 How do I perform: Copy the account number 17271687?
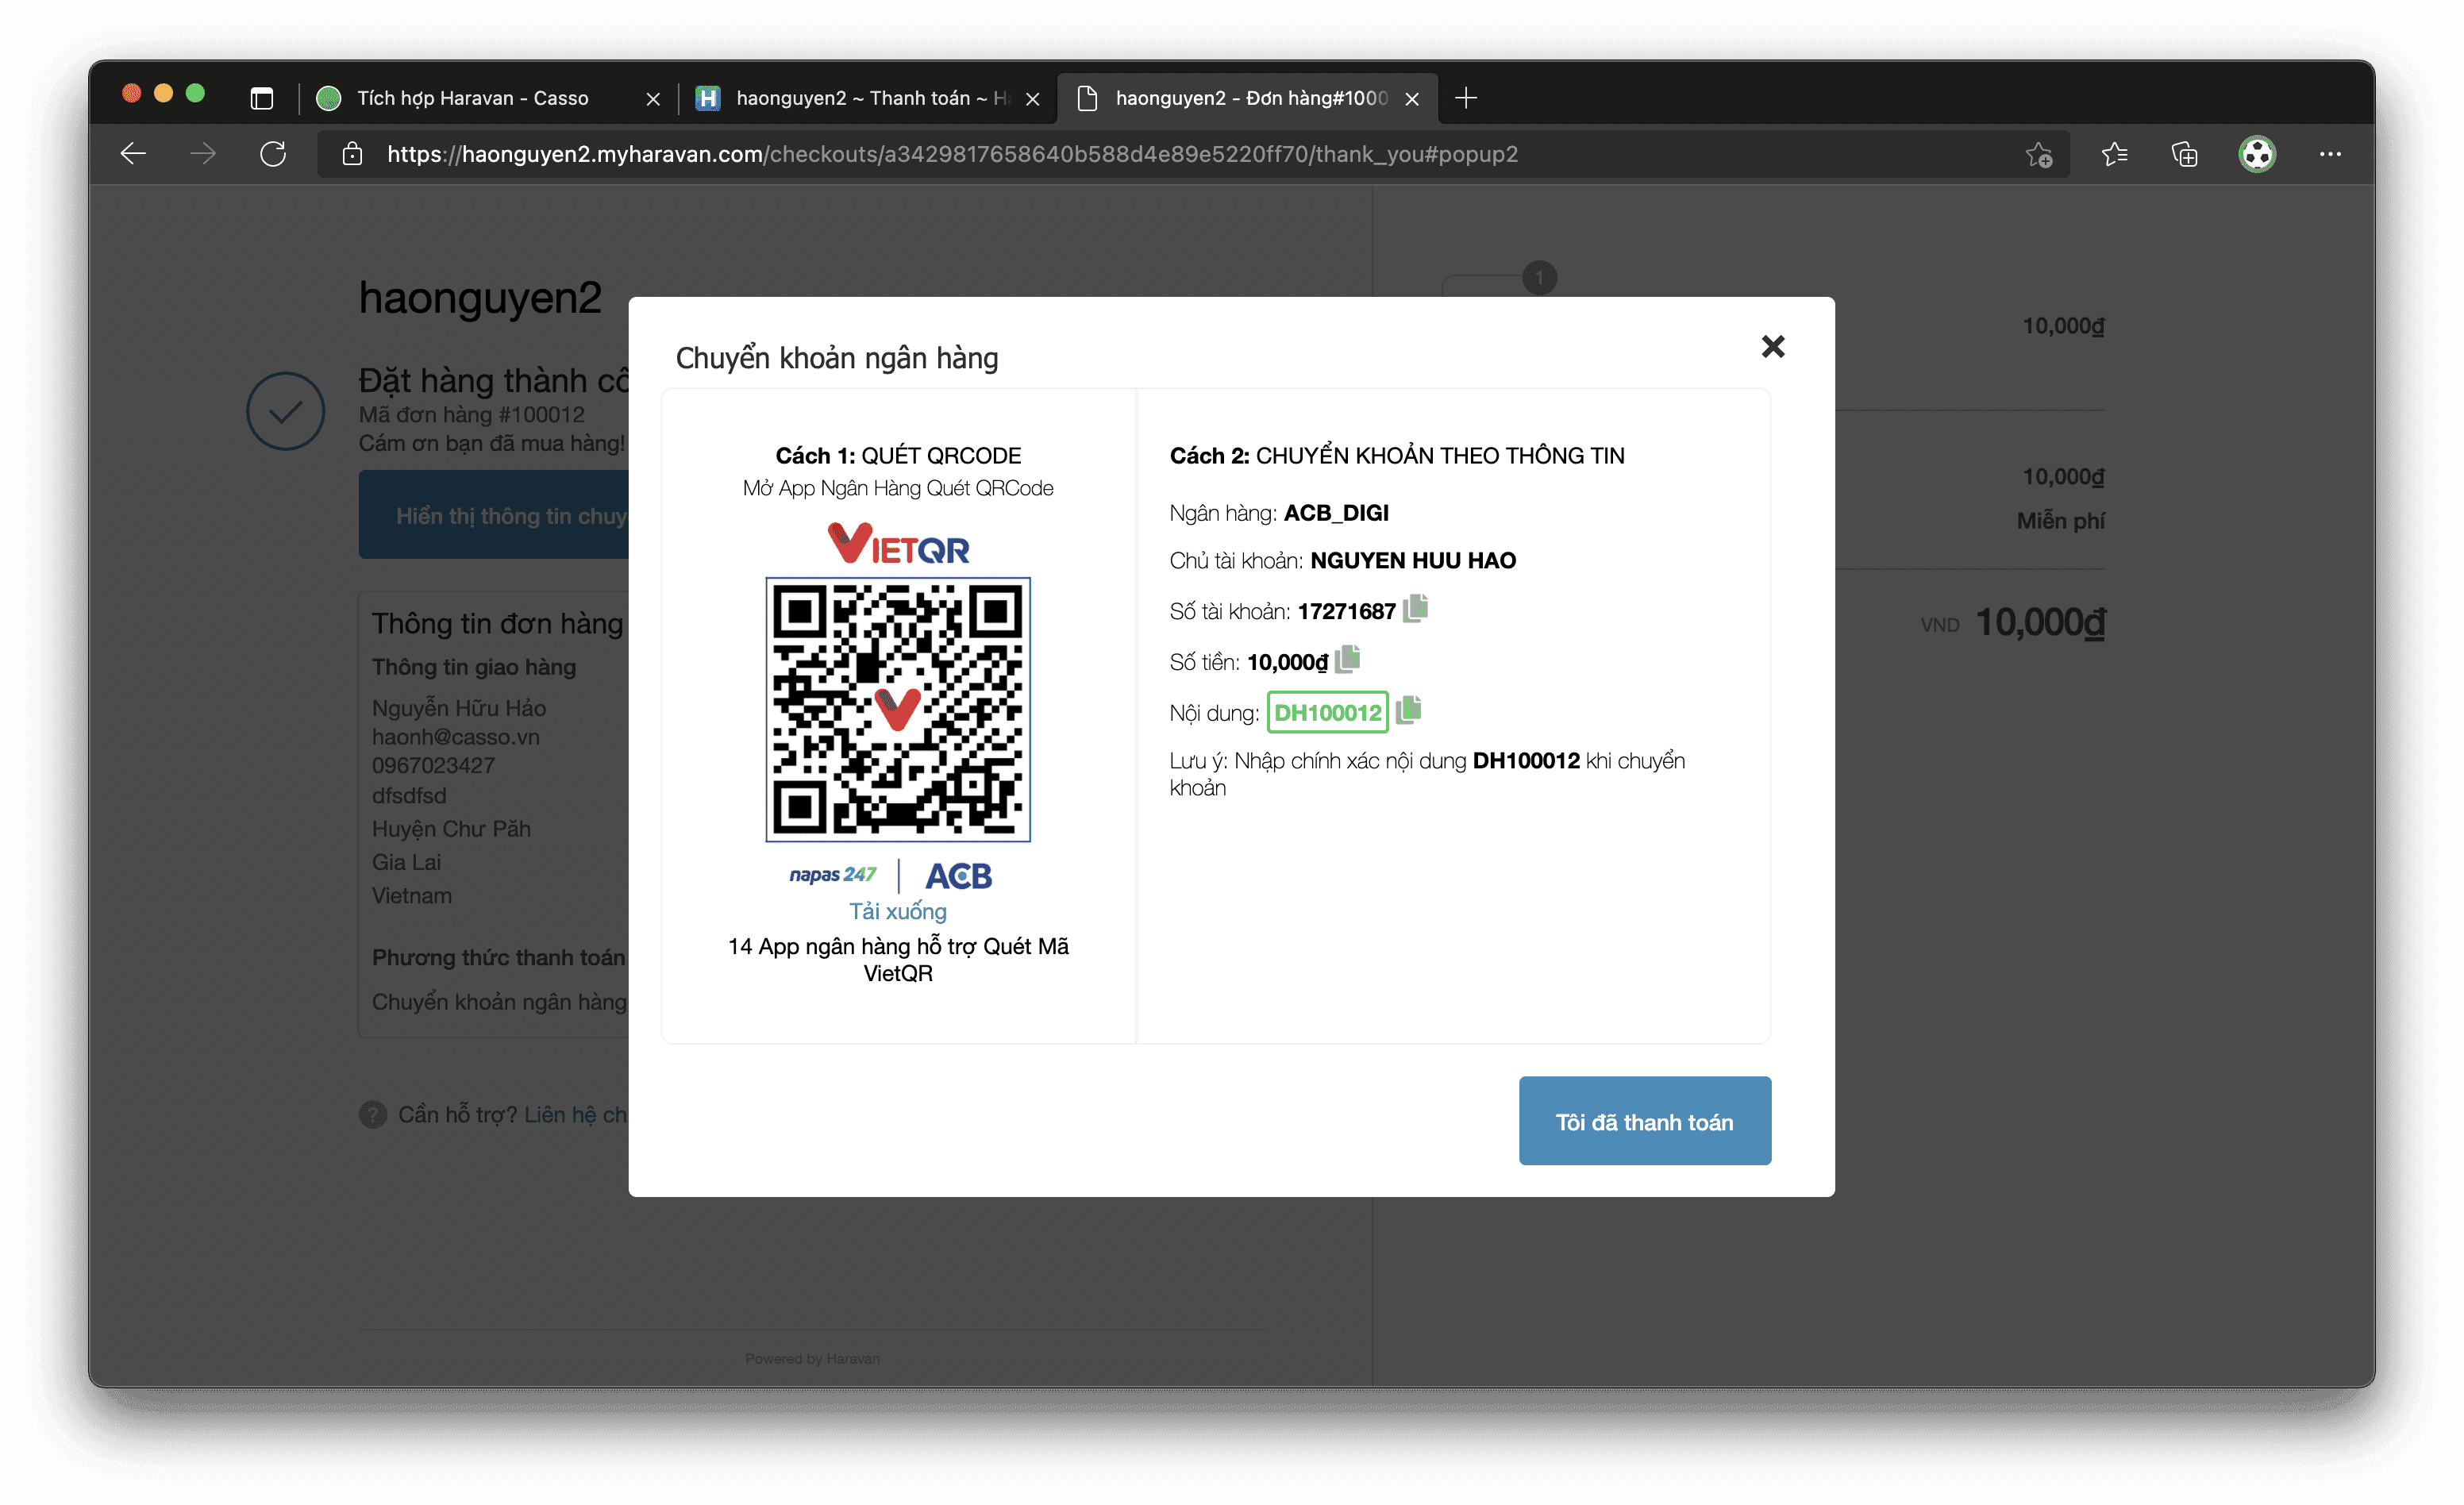pyautogui.click(x=1415, y=609)
